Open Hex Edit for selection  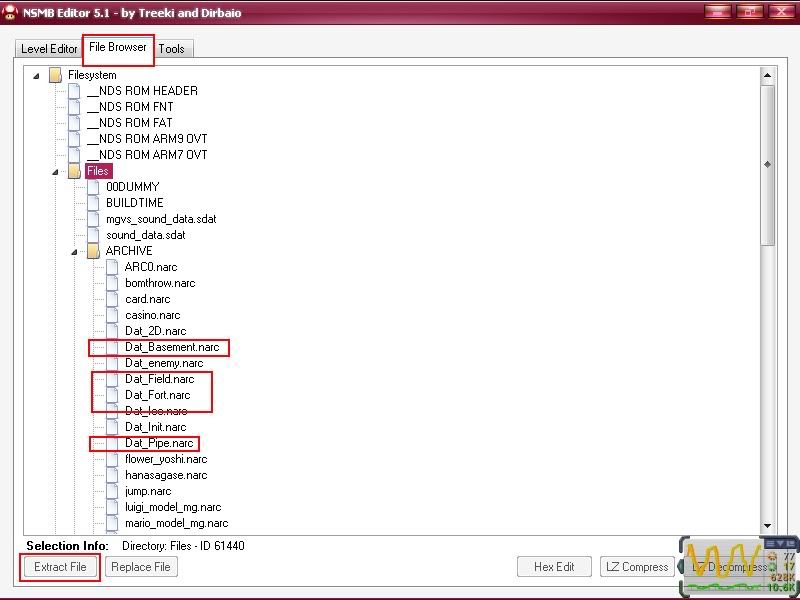point(554,567)
